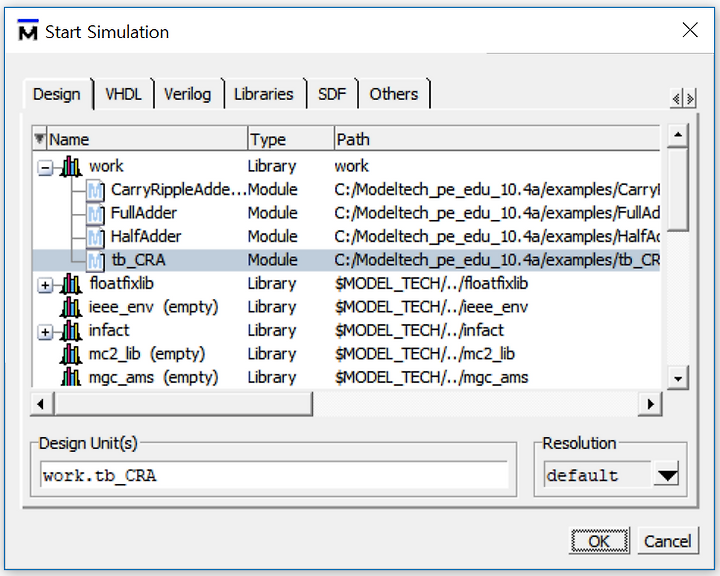Click OK to start simulation
The width and height of the screenshot is (720, 576).
(x=599, y=541)
